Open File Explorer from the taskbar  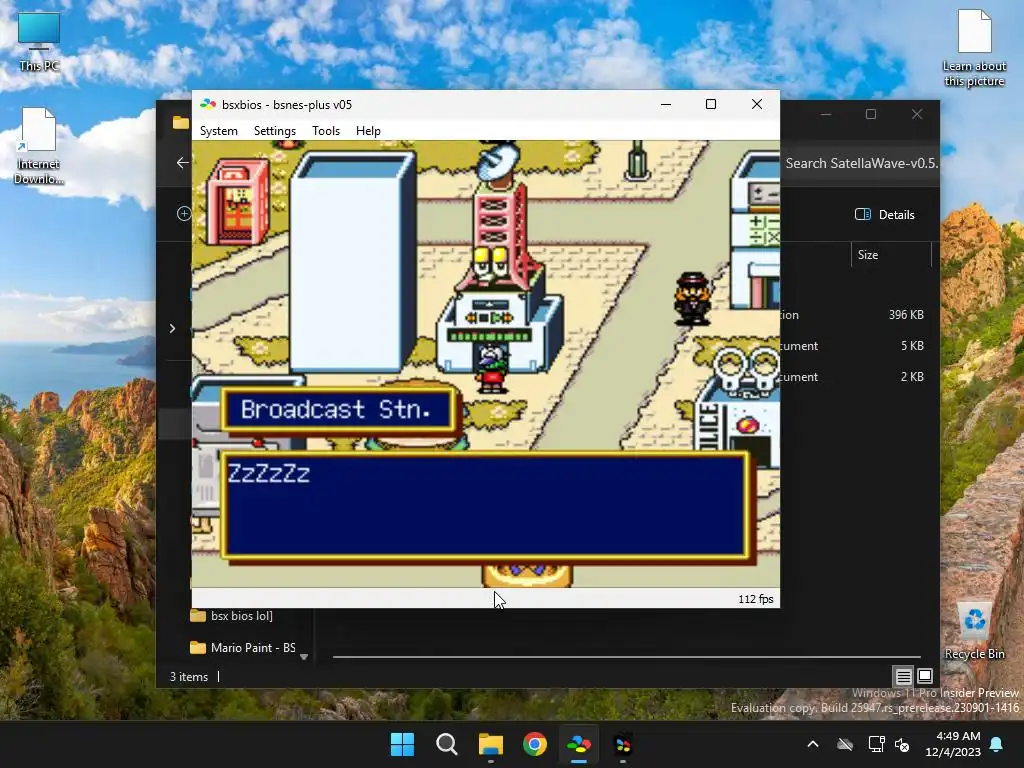[x=490, y=744]
